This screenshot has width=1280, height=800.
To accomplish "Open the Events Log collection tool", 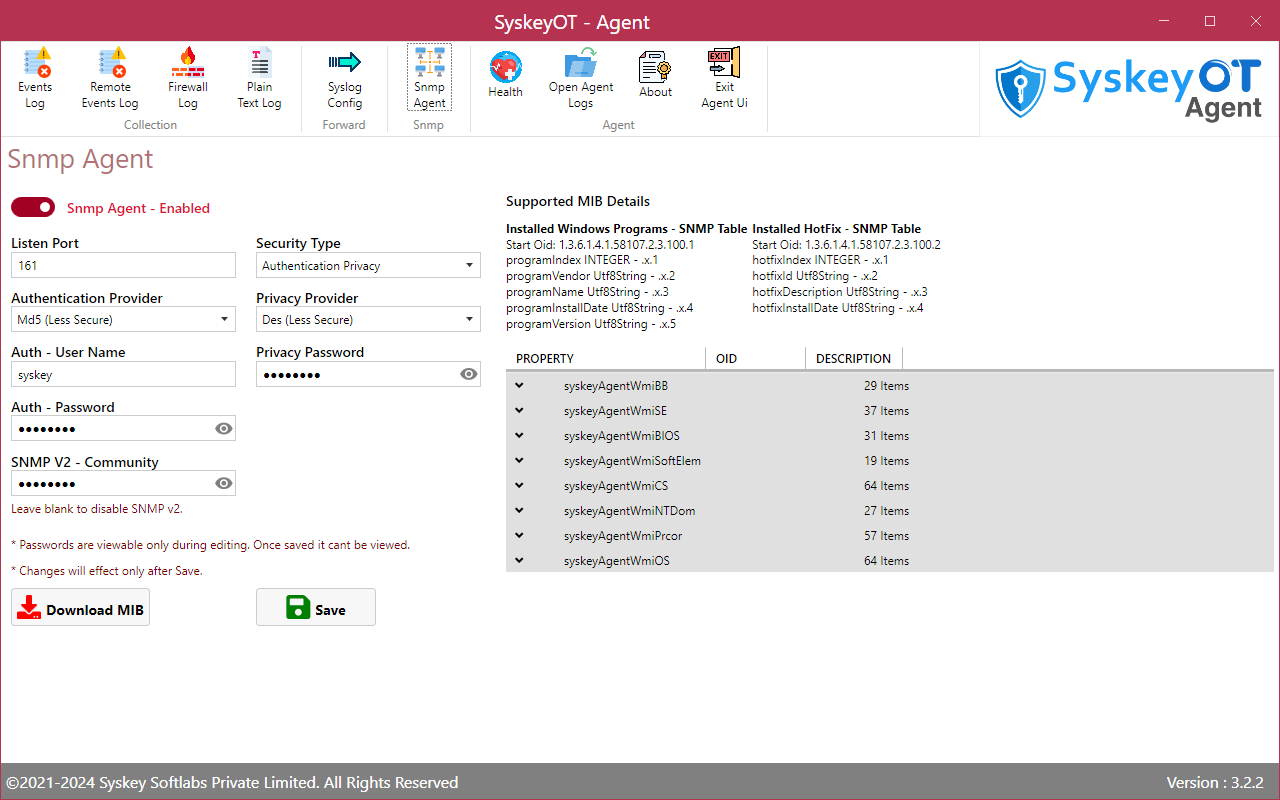I will (35, 75).
